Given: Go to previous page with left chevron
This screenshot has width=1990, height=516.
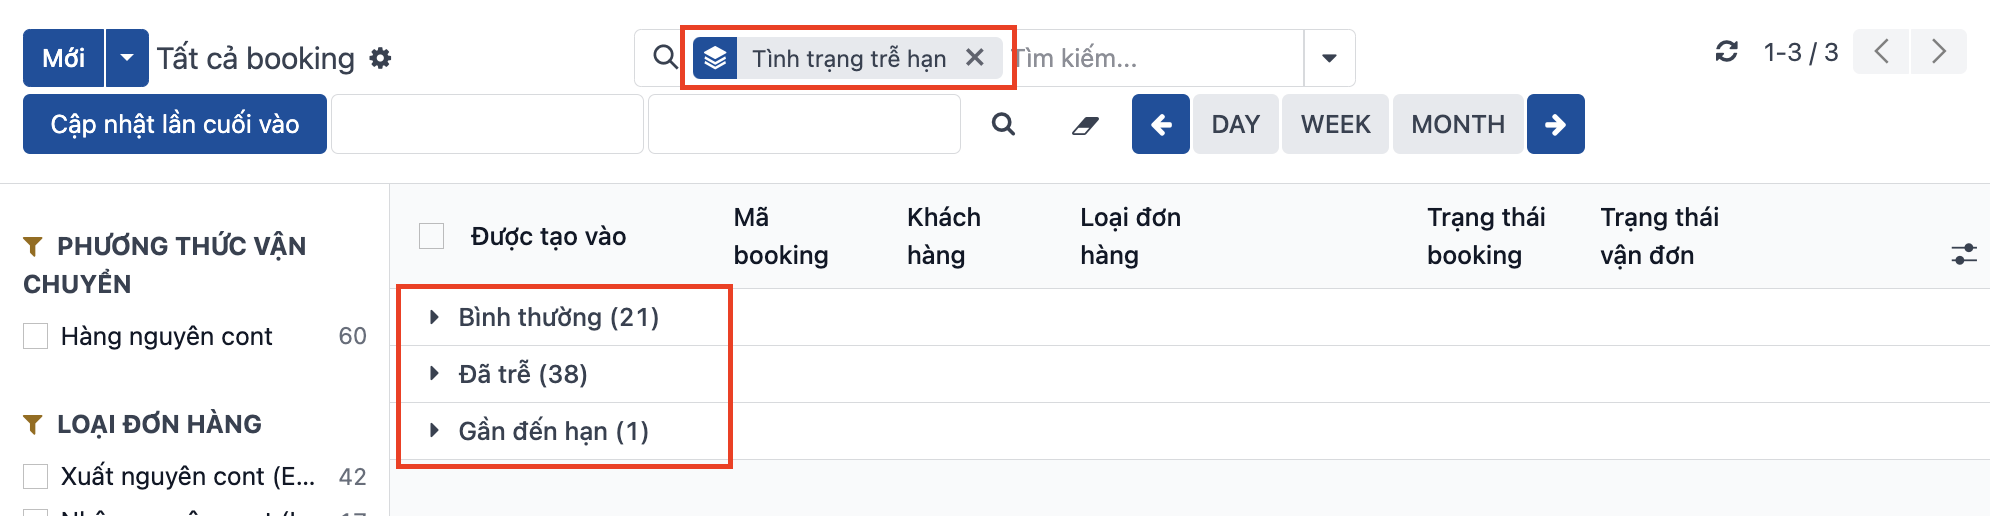Looking at the screenshot, I should click(1881, 52).
